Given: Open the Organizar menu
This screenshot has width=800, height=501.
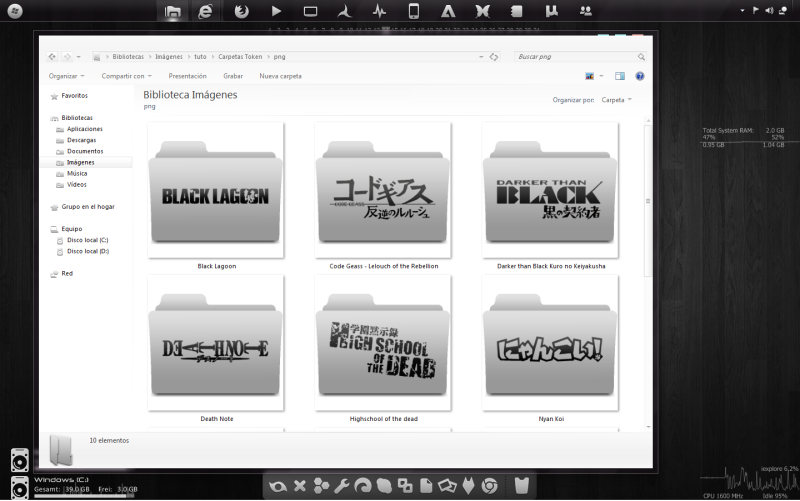Looking at the screenshot, I should (66, 76).
